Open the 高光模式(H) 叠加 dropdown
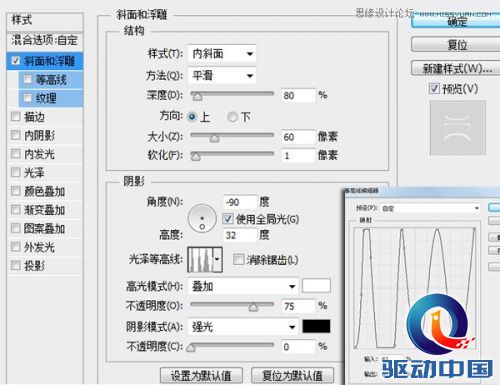 pyautogui.click(x=242, y=286)
